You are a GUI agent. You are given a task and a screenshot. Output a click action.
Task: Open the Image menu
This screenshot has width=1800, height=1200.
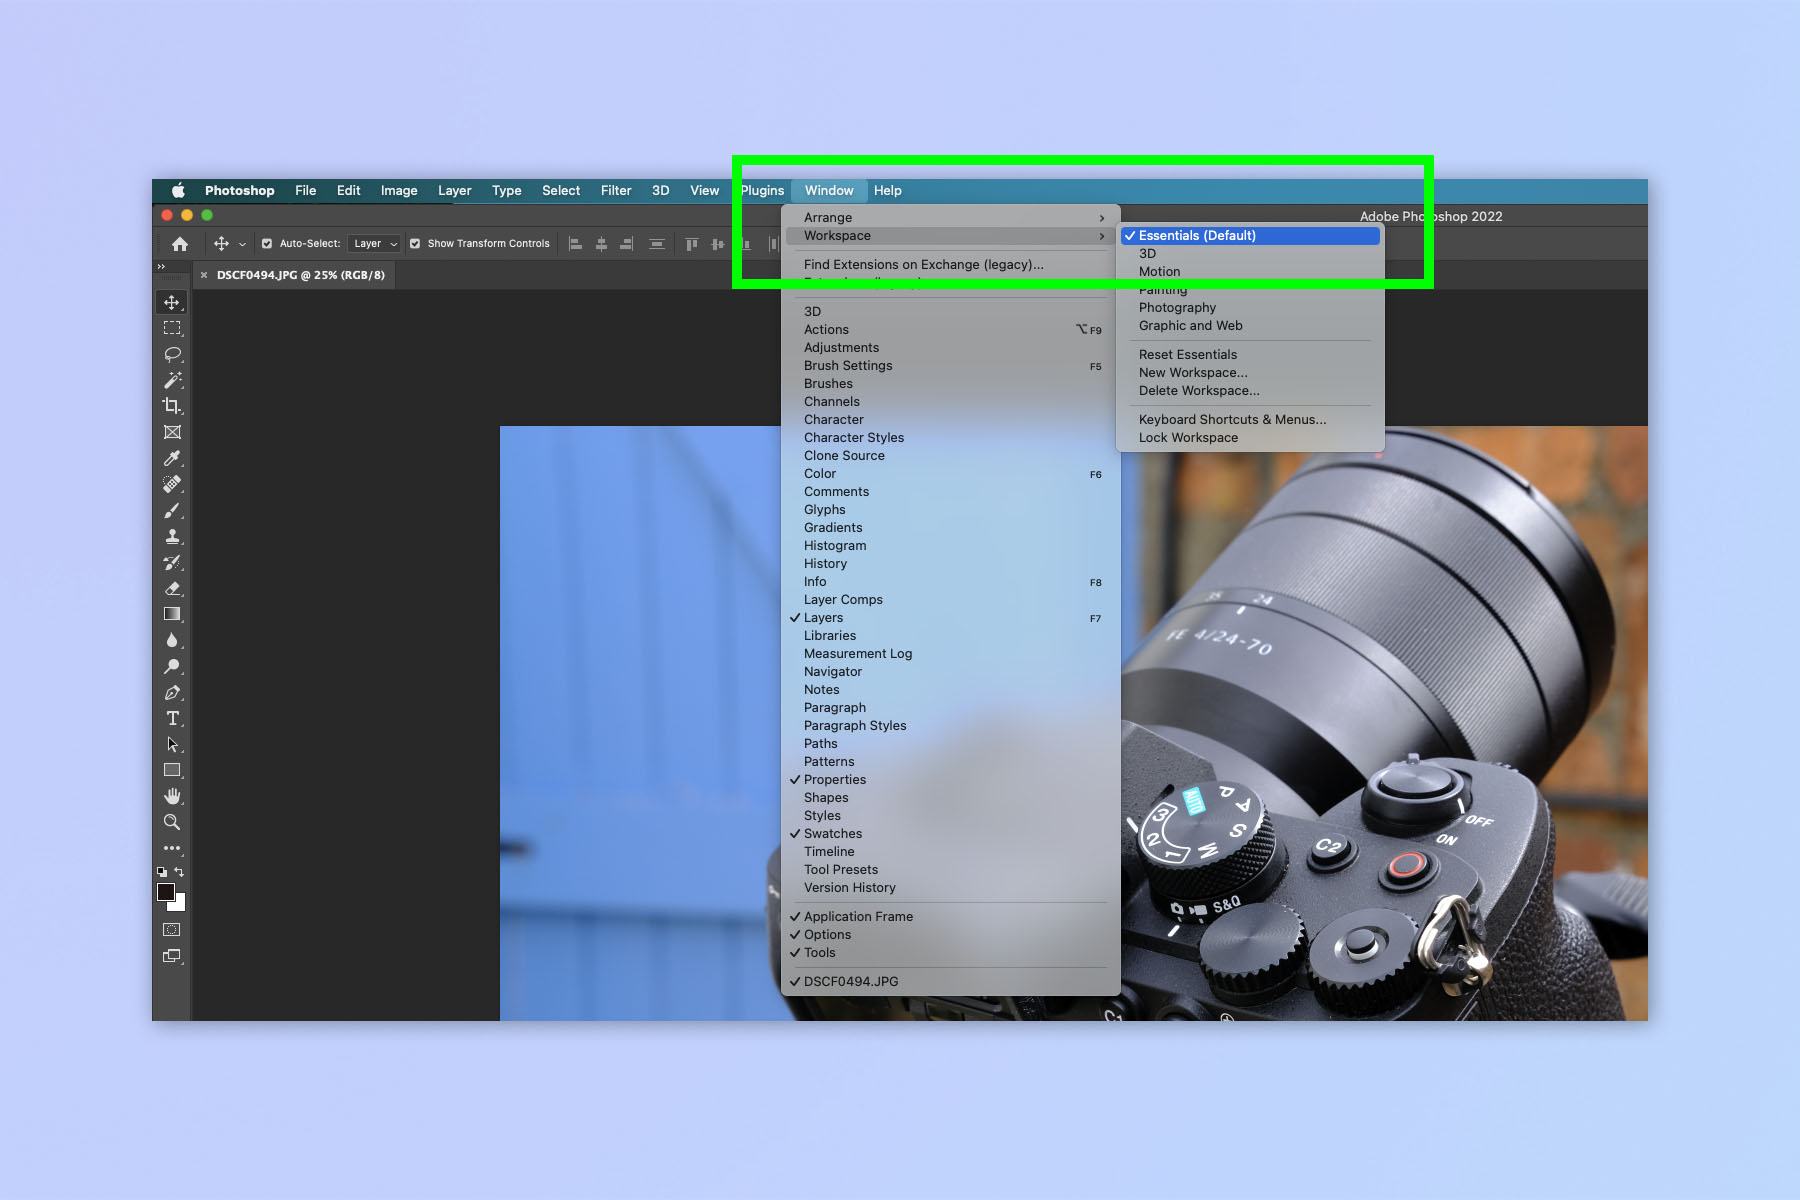point(399,191)
